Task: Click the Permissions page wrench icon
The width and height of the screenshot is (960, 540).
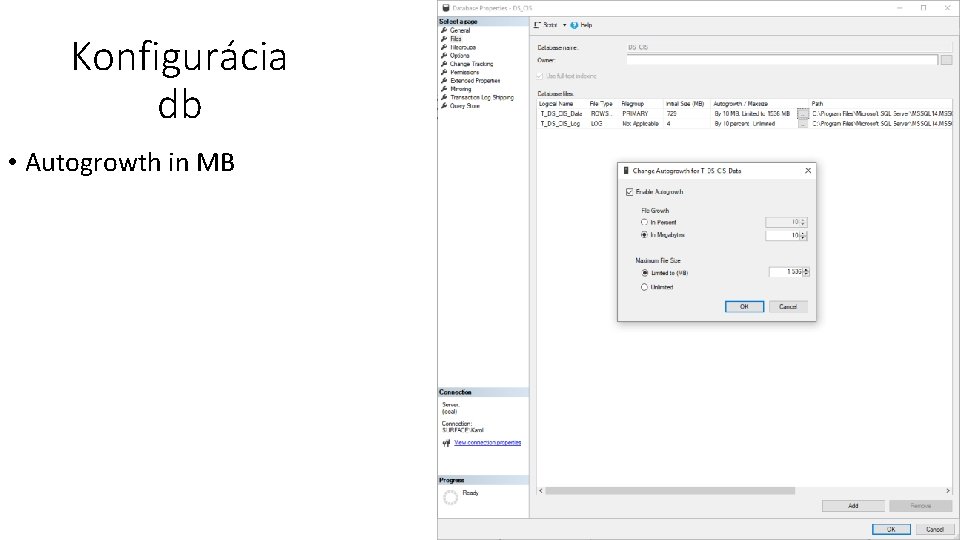Action: click(x=444, y=72)
